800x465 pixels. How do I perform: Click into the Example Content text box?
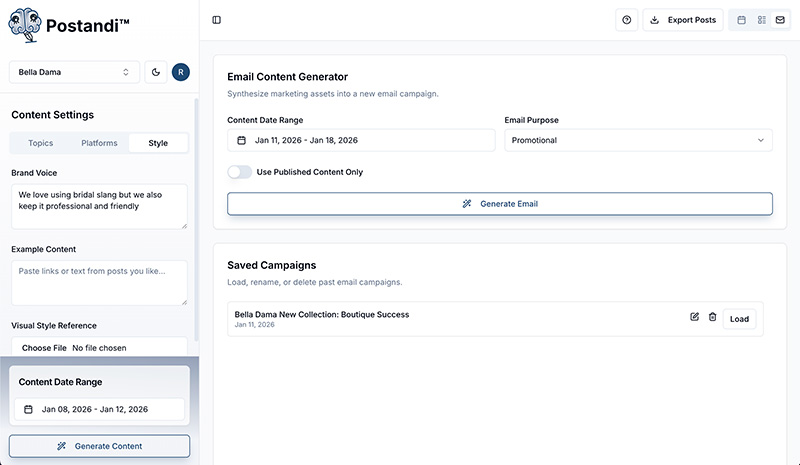[x=99, y=282]
